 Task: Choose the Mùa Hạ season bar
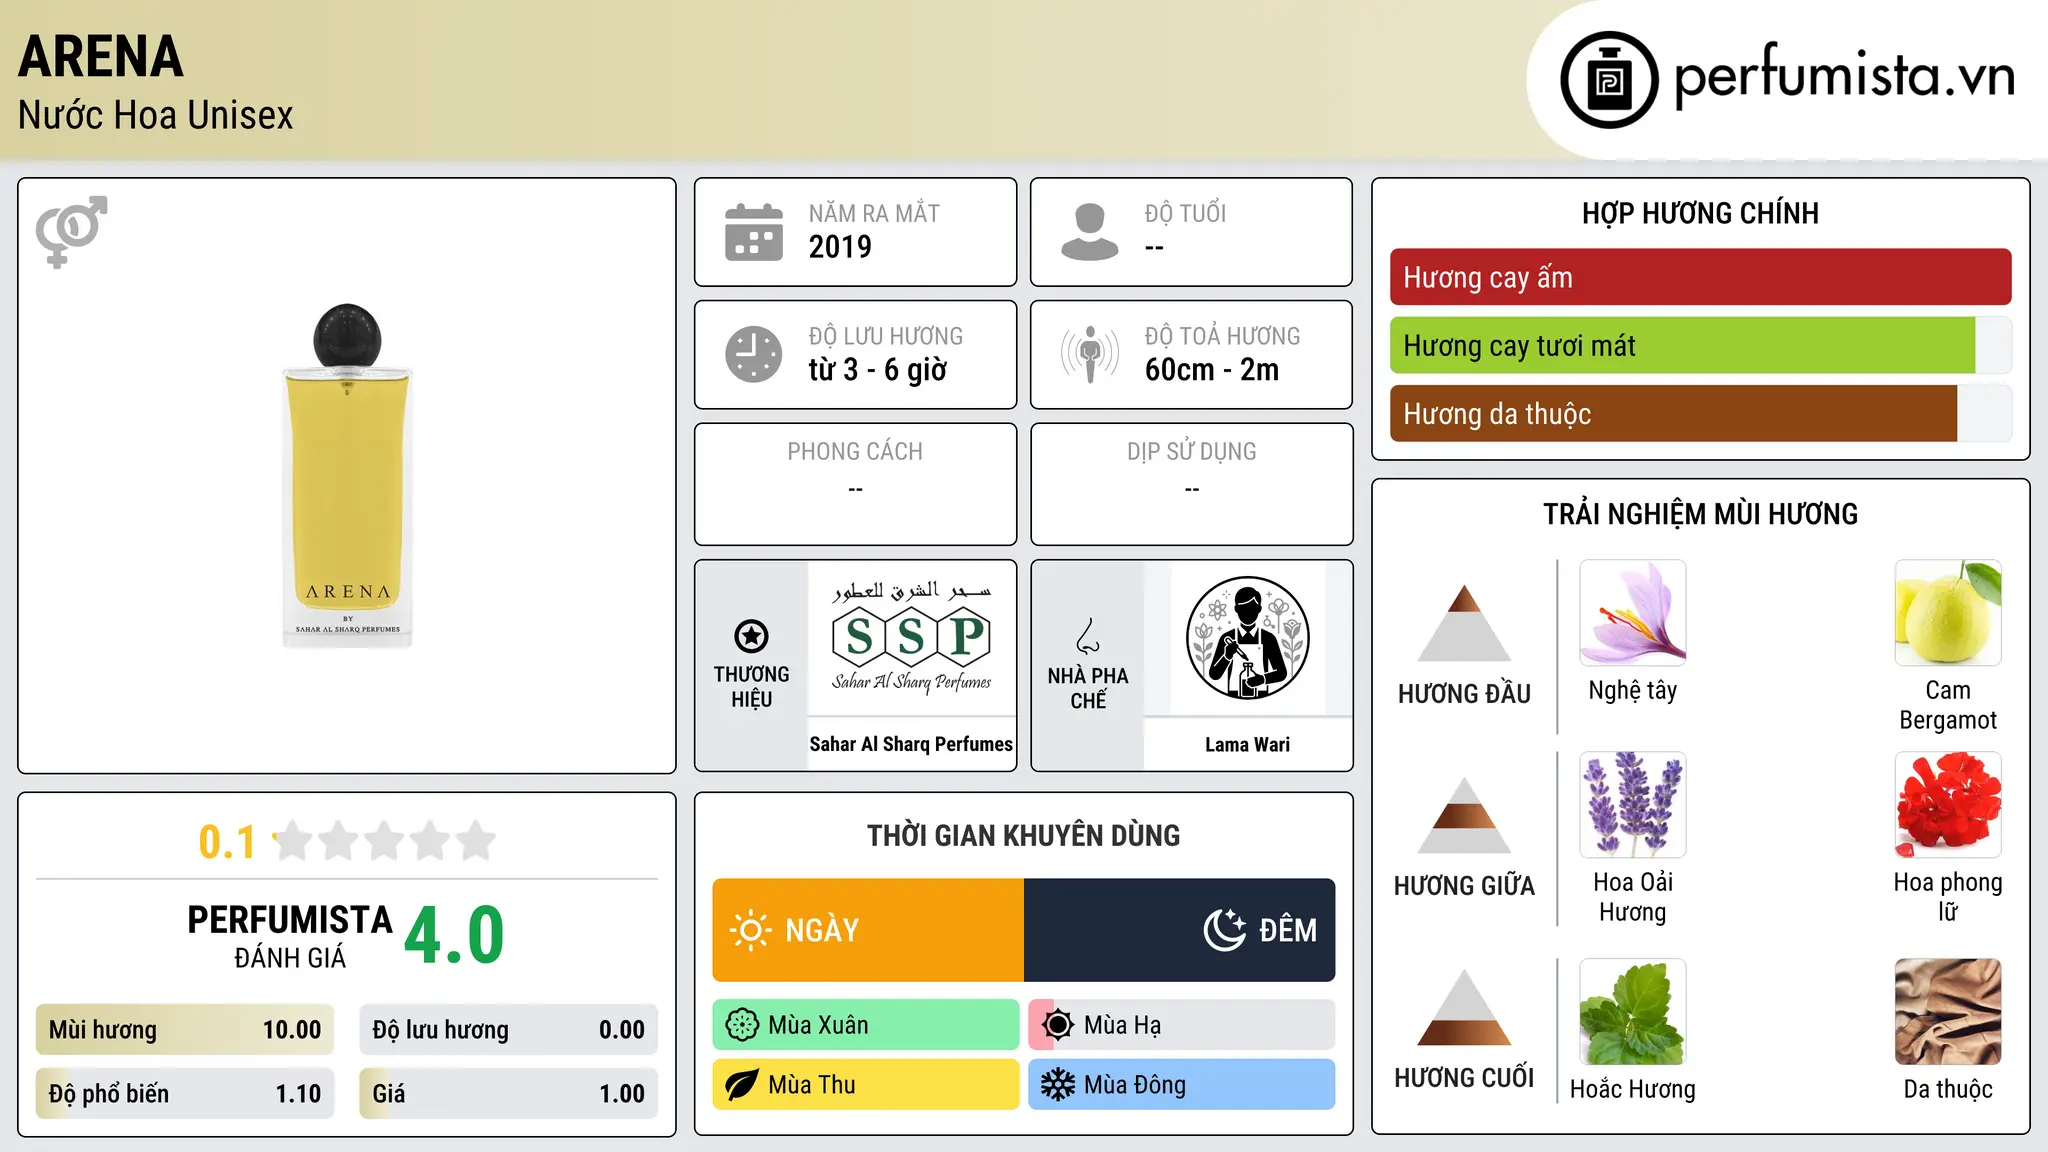[1182, 1025]
